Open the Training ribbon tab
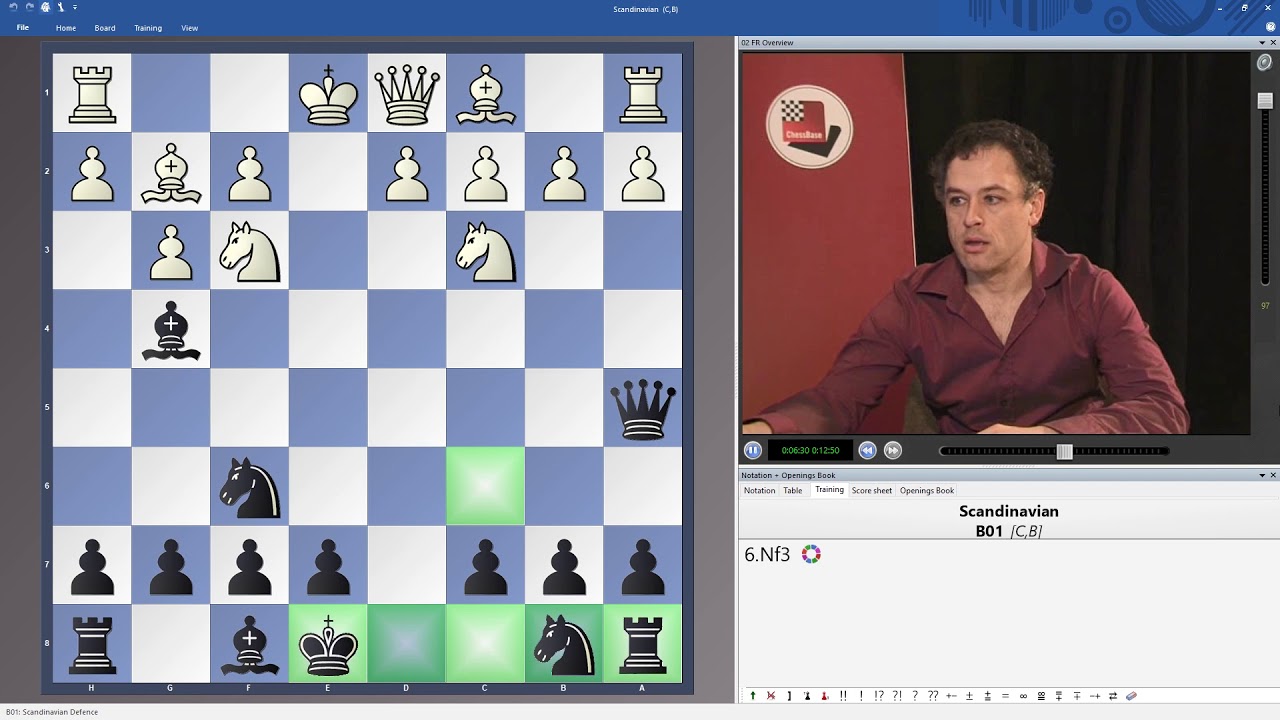The height and width of the screenshot is (720, 1280). tap(148, 28)
